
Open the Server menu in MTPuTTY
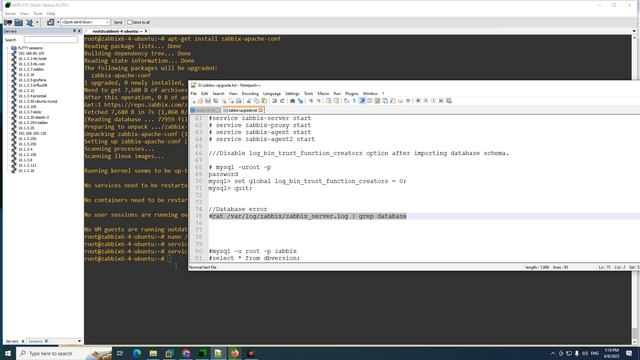pyautogui.click(x=10, y=13)
